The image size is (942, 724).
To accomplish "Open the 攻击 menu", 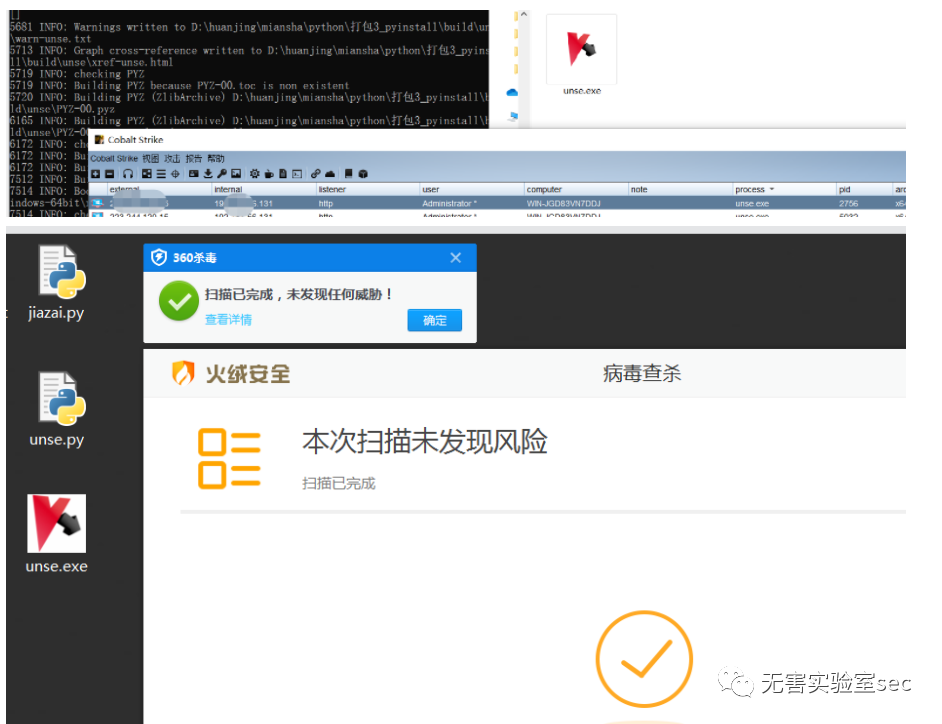I will click(x=172, y=159).
